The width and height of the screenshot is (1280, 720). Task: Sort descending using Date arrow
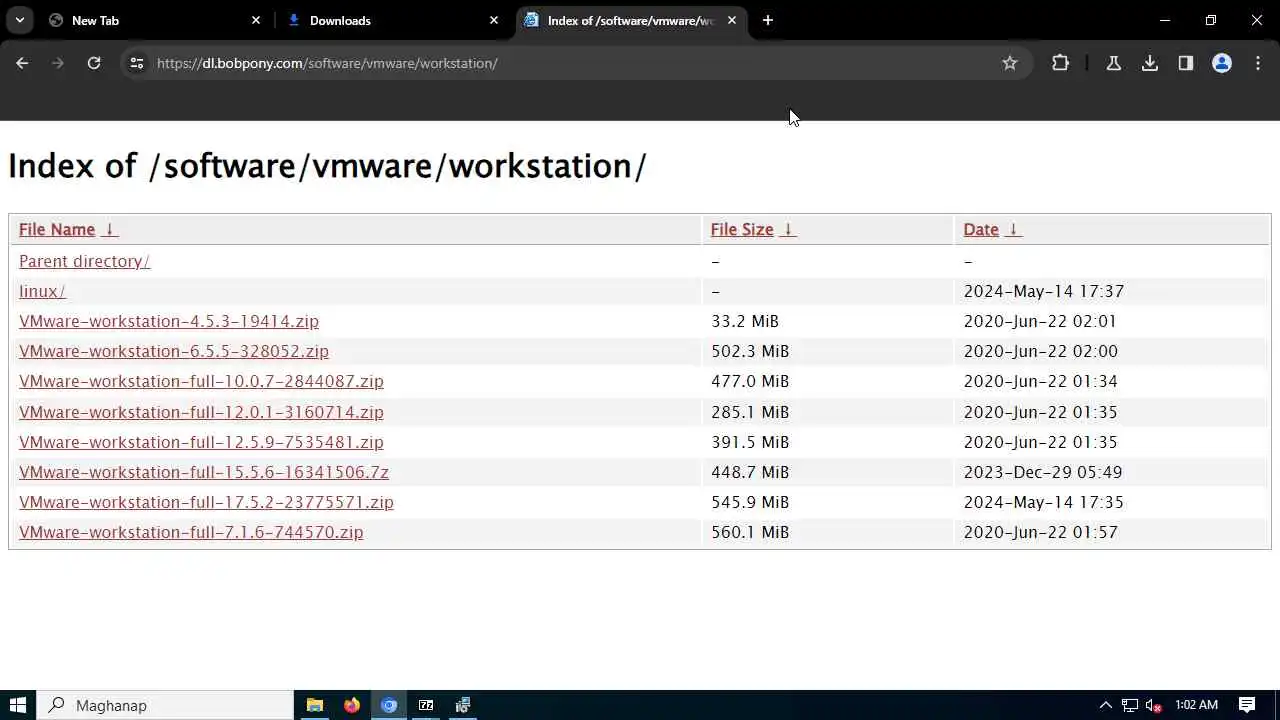1013,229
